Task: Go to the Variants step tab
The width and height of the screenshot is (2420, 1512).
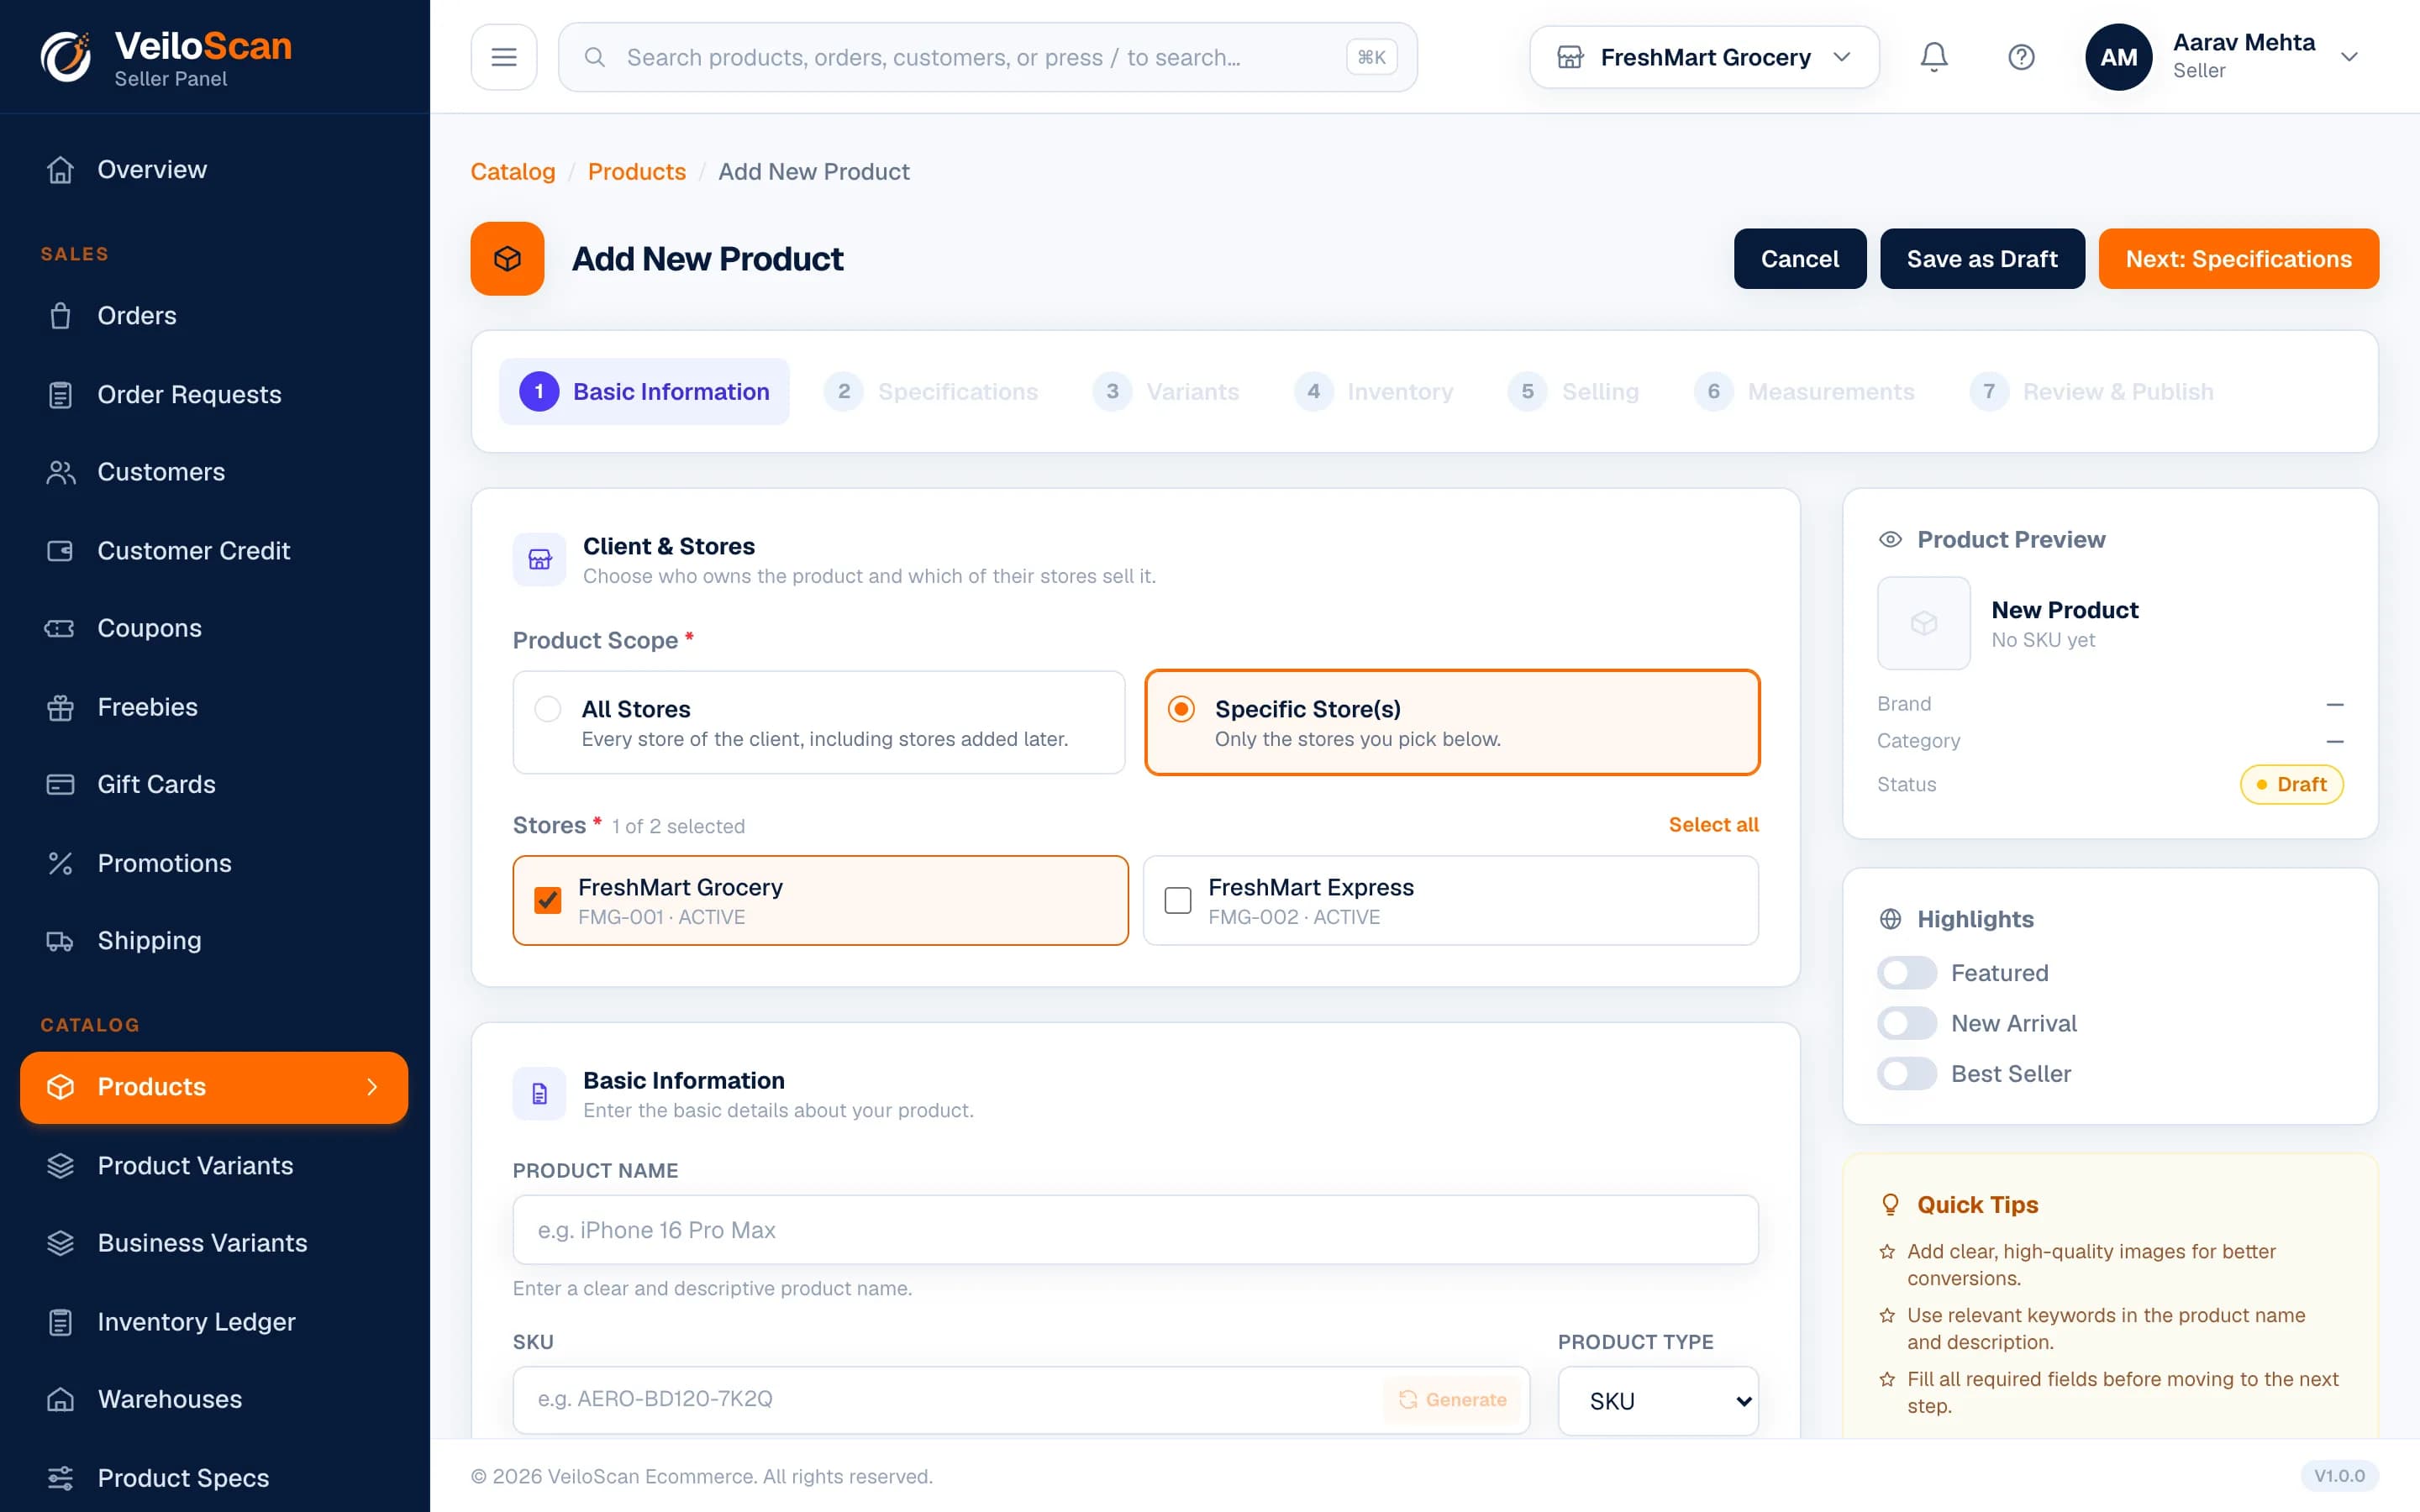Action: pyautogui.click(x=1166, y=392)
